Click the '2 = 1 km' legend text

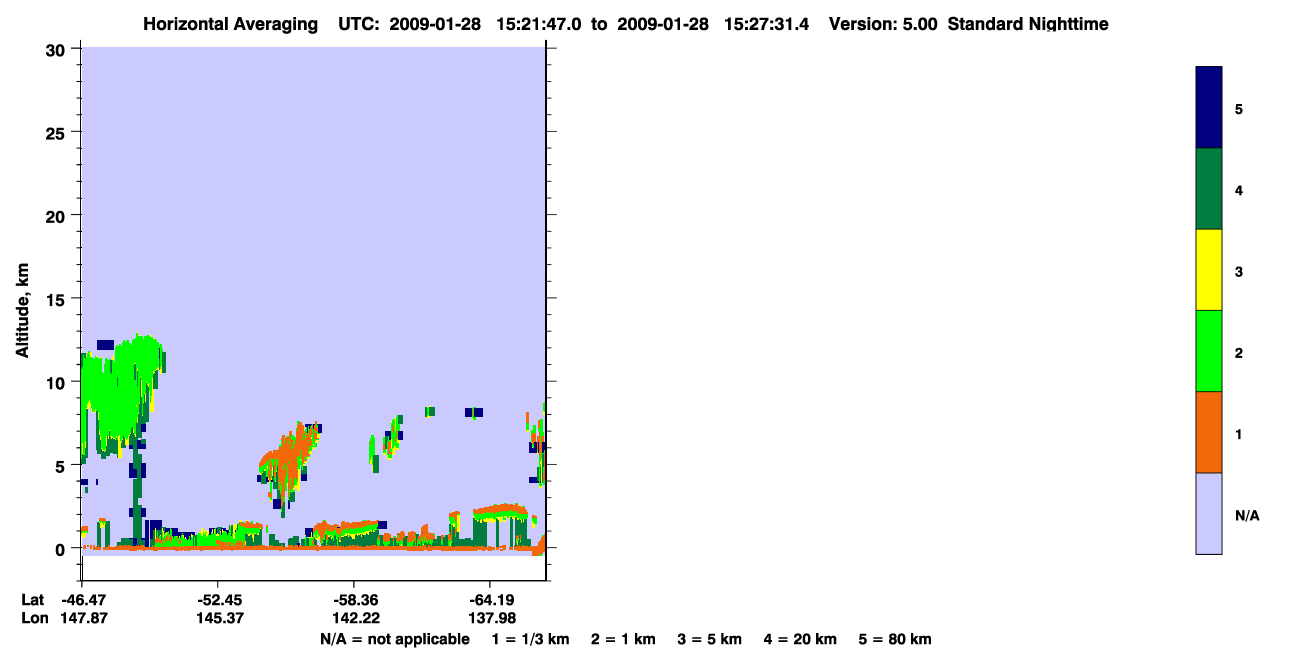point(623,640)
